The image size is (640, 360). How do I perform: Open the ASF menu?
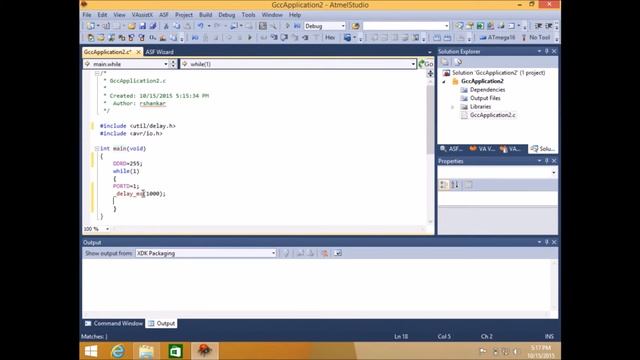point(164,15)
